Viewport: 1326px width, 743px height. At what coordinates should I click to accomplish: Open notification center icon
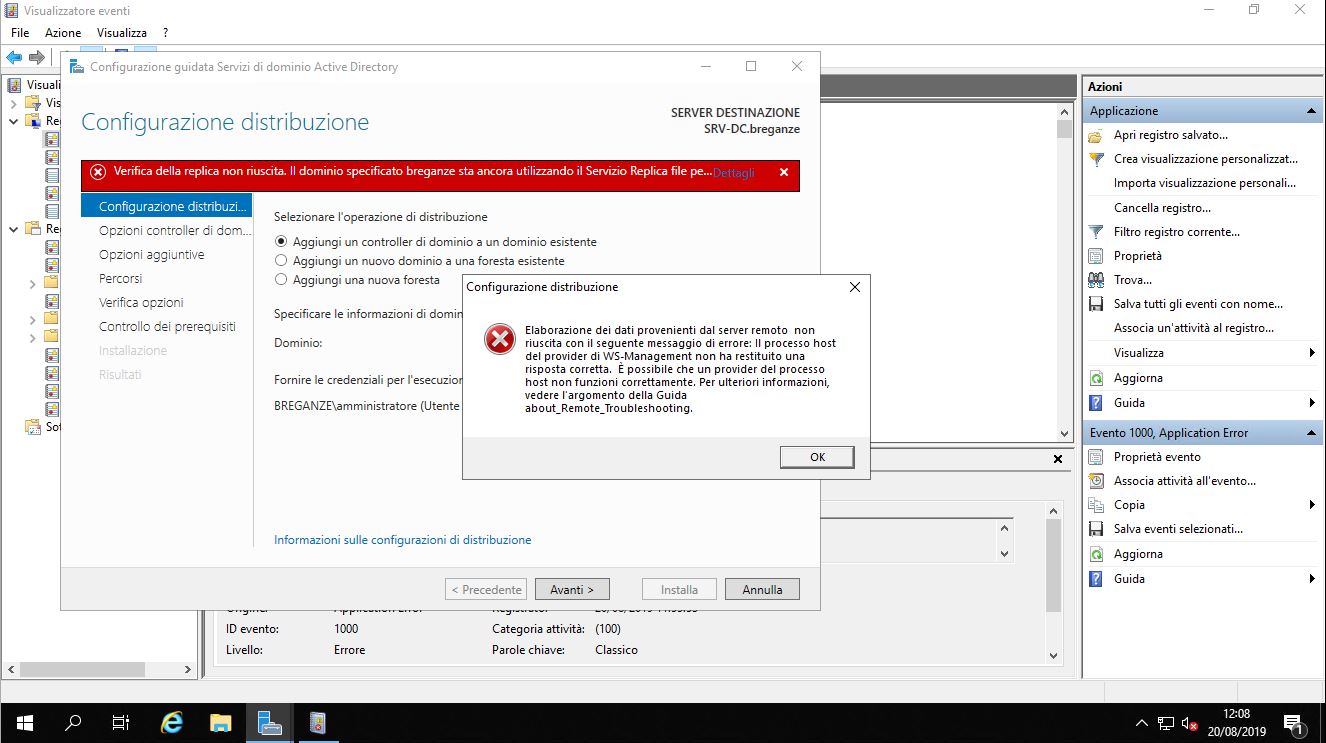pos(1293,723)
